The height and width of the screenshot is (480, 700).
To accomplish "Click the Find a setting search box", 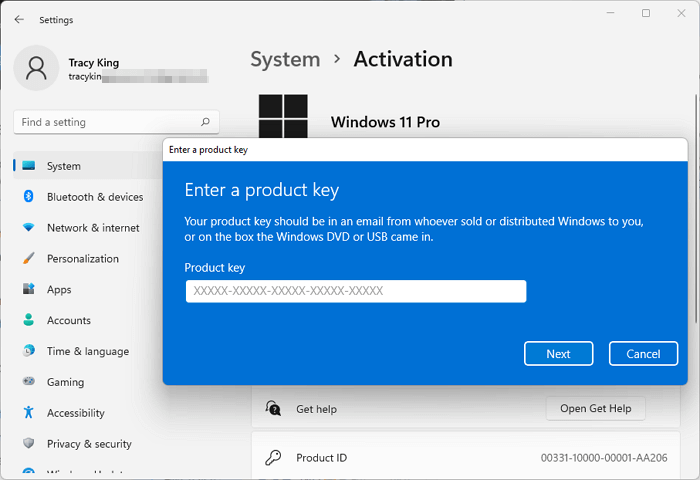I will coord(116,122).
